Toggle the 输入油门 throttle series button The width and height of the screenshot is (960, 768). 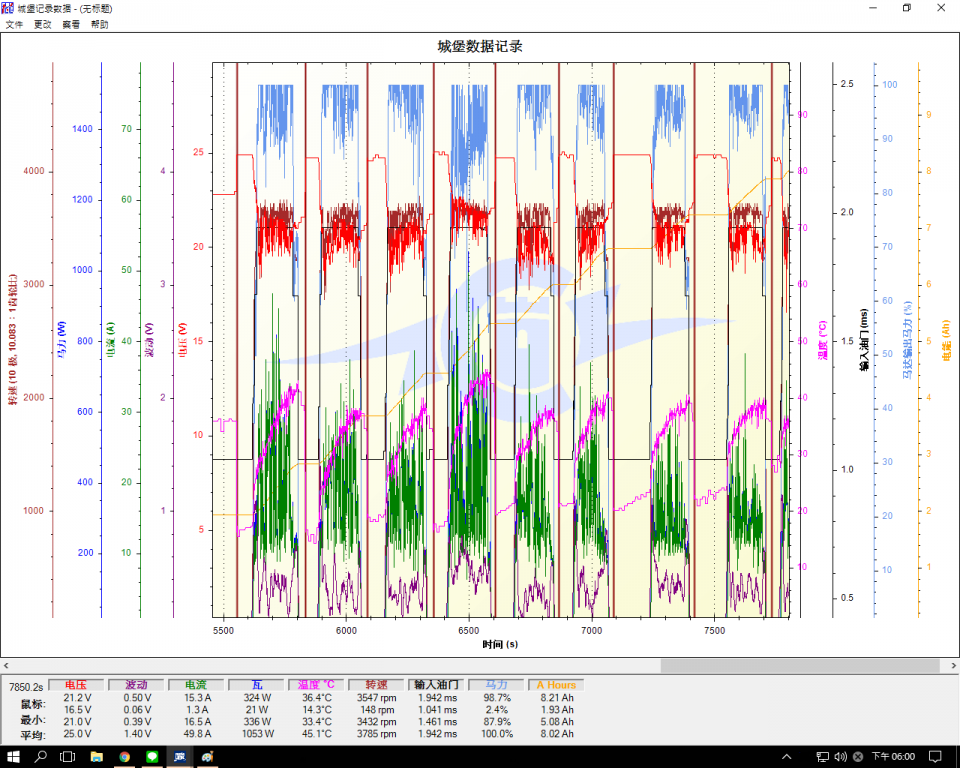(x=436, y=685)
